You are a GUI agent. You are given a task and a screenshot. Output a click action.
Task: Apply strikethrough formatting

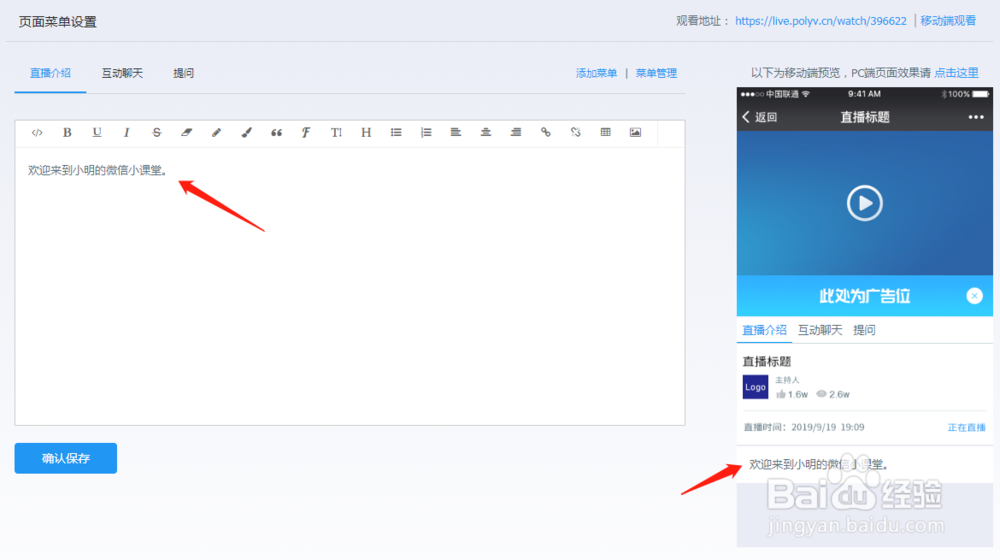pos(156,133)
